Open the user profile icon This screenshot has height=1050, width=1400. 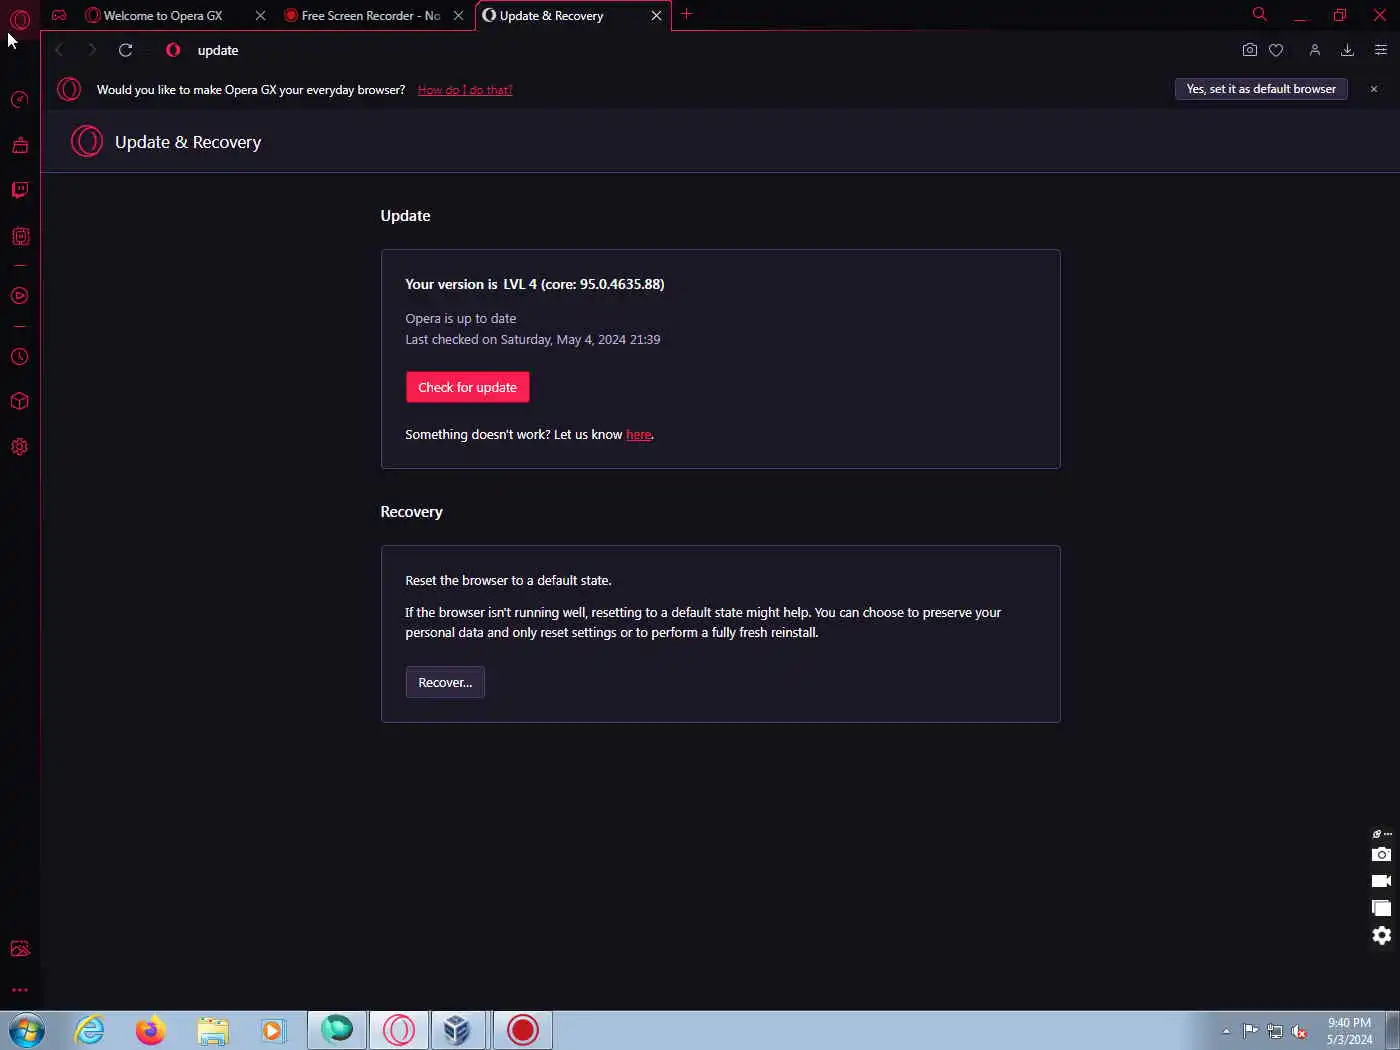pyautogui.click(x=1315, y=50)
